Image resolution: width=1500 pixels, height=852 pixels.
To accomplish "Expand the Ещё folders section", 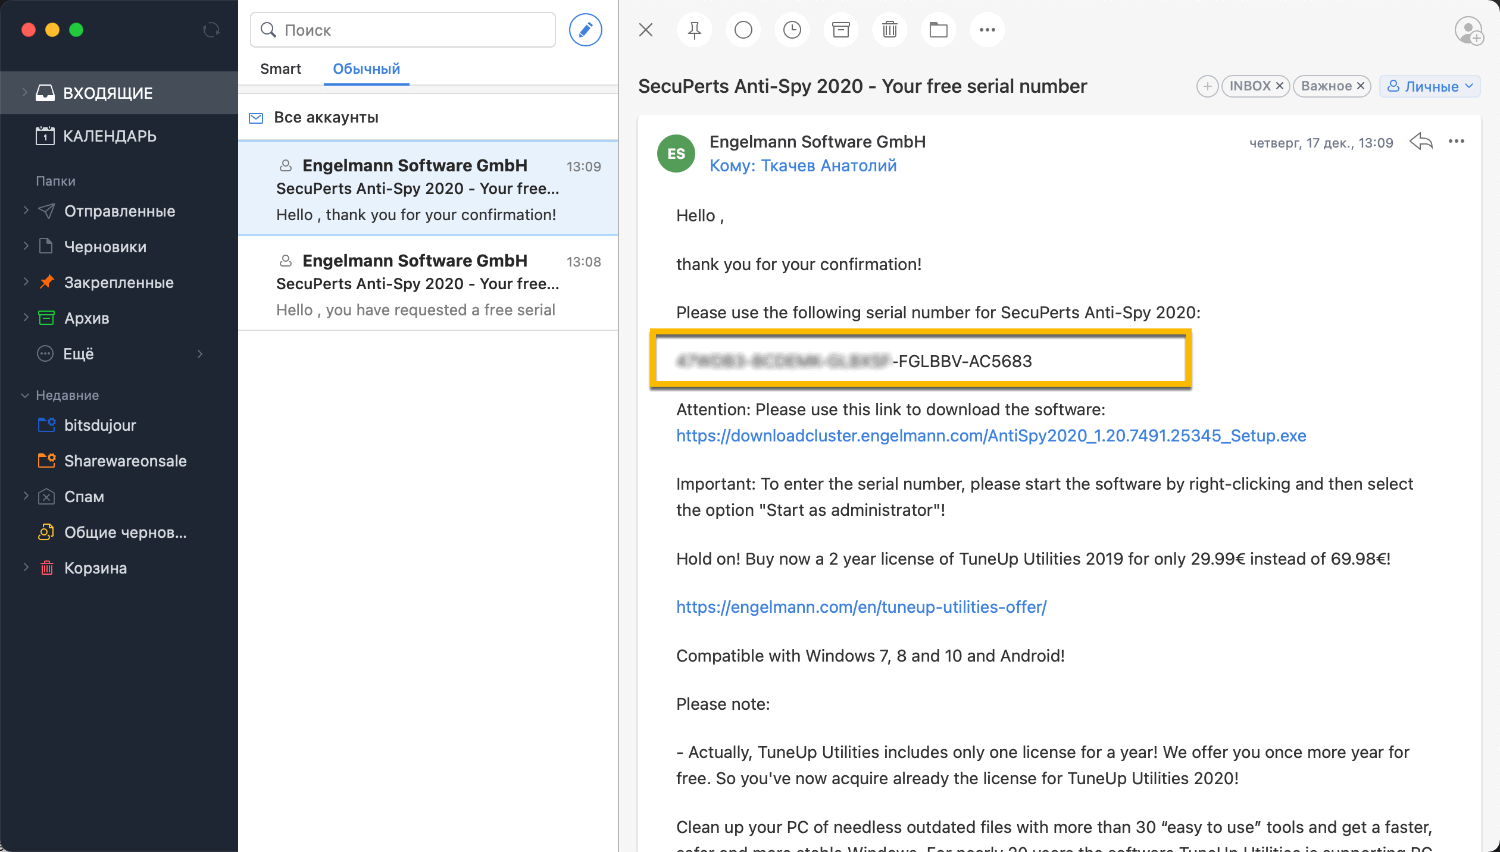I will pyautogui.click(x=198, y=353).
